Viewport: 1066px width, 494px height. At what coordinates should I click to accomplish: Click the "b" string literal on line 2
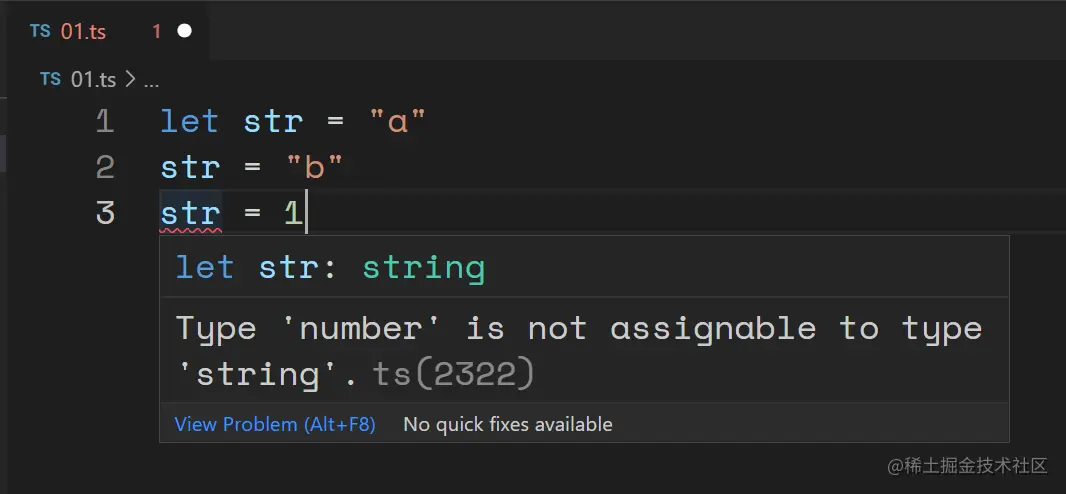(x=315, y=167)
